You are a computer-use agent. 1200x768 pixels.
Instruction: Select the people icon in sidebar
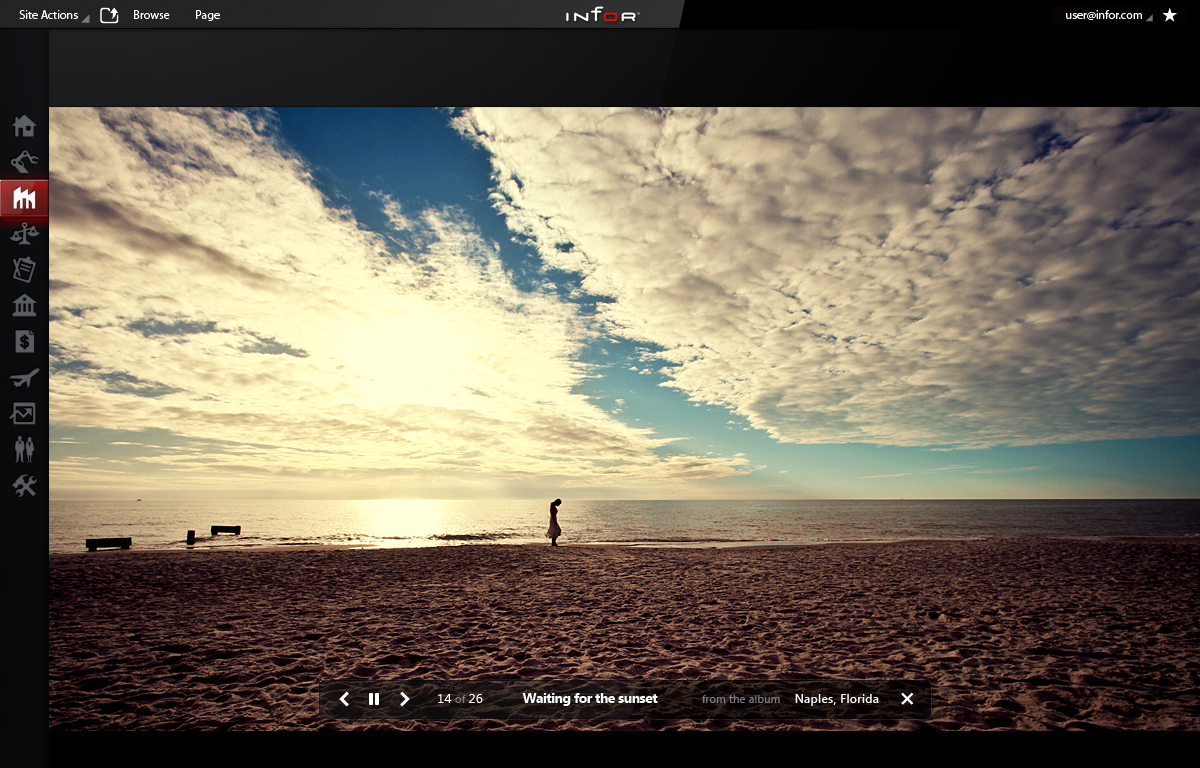(x=24, y=449)
